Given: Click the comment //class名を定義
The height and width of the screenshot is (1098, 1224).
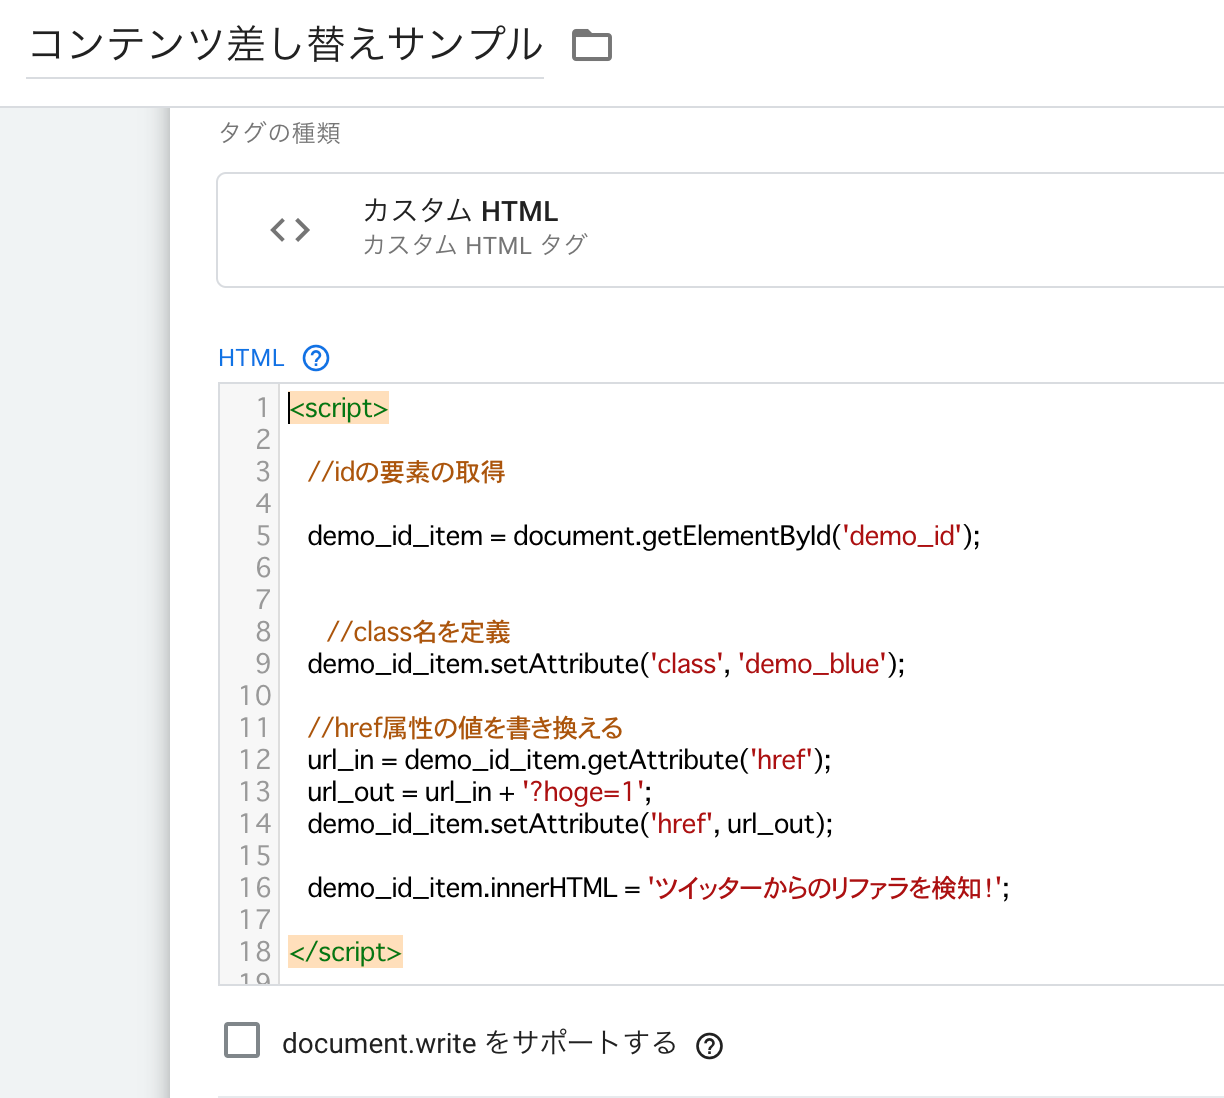Looking at the screenshot, I should pyautogui.click(x=418, y=632).
